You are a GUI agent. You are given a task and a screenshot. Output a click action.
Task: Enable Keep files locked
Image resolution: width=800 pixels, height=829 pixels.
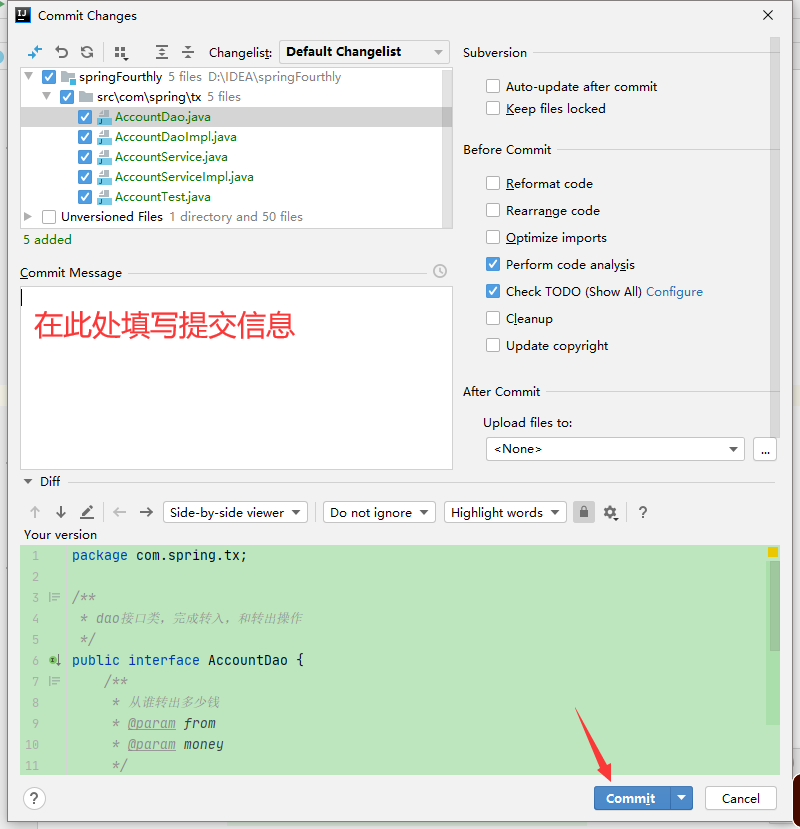pyautogui.click(x=493, y=108)
